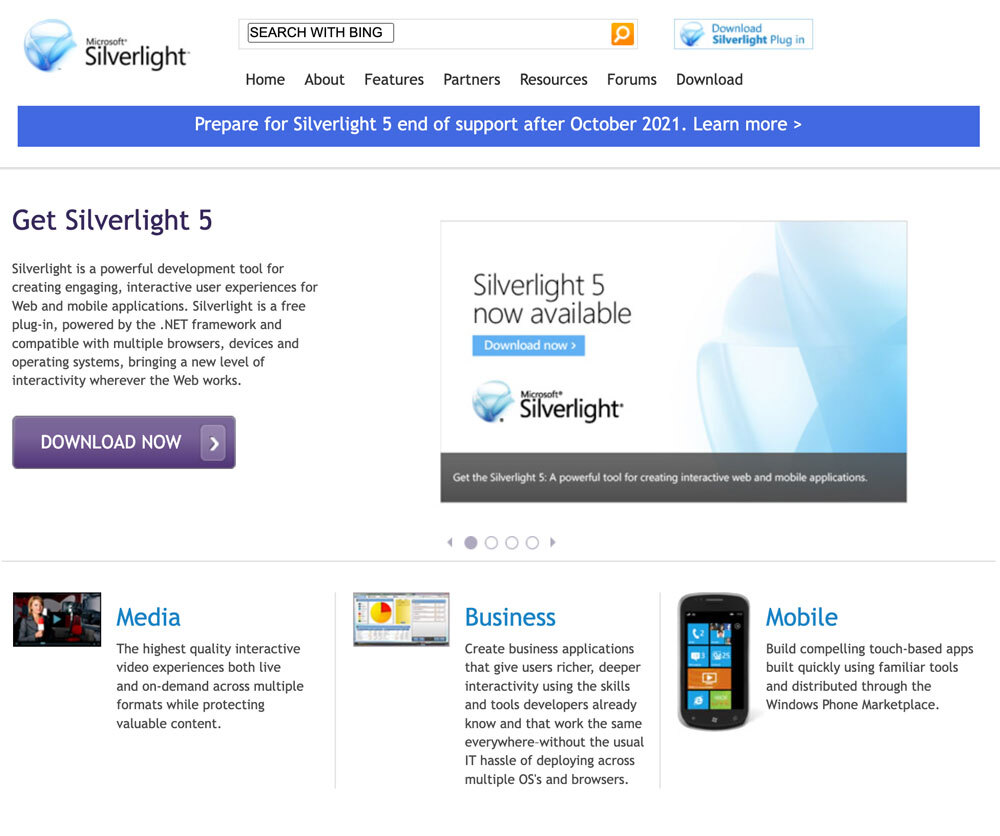This screenshot has width=1000, height=836.
Task: Select the third carousel slide dot
Action: click(x=511, y=543)
